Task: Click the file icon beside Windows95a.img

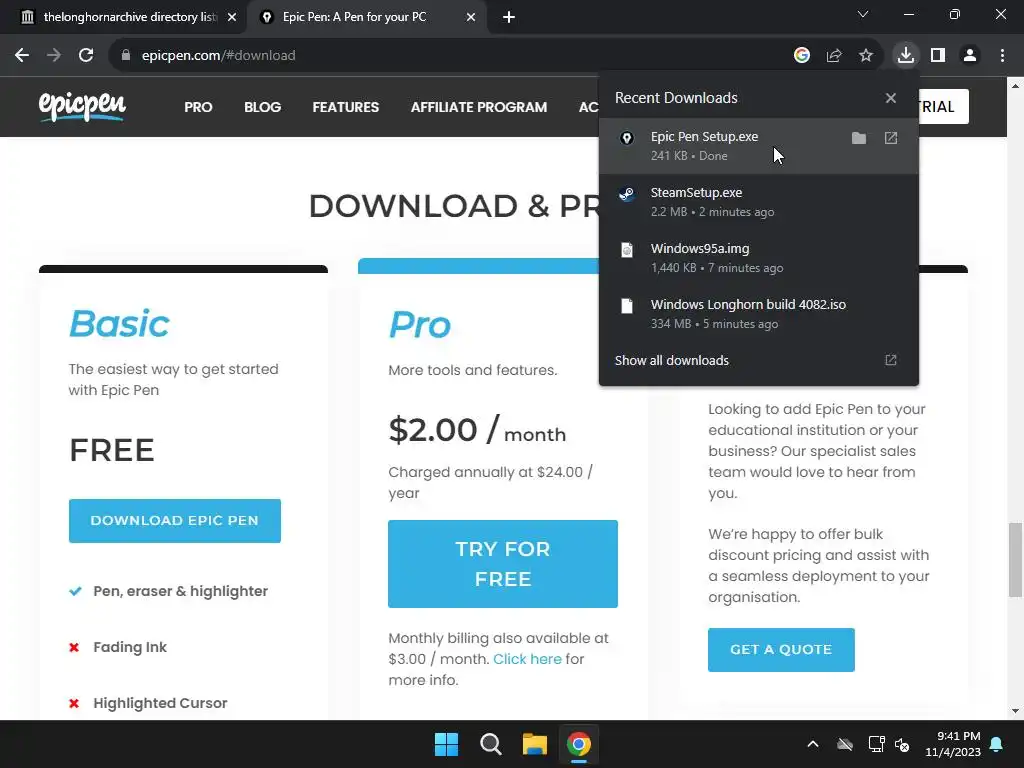Action: click(x=627, y=250)
